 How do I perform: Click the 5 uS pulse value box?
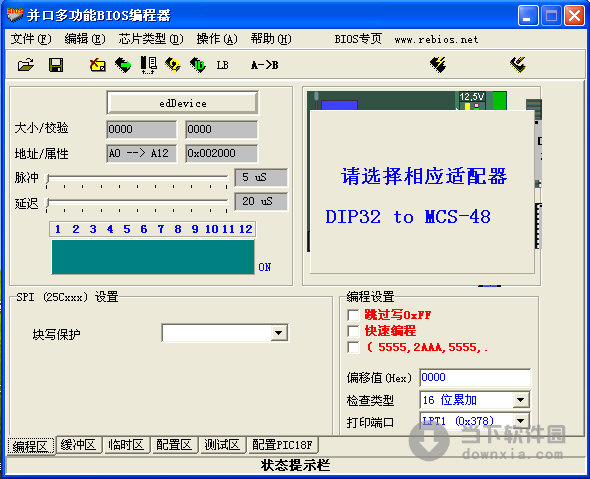(x=261, y=177)
